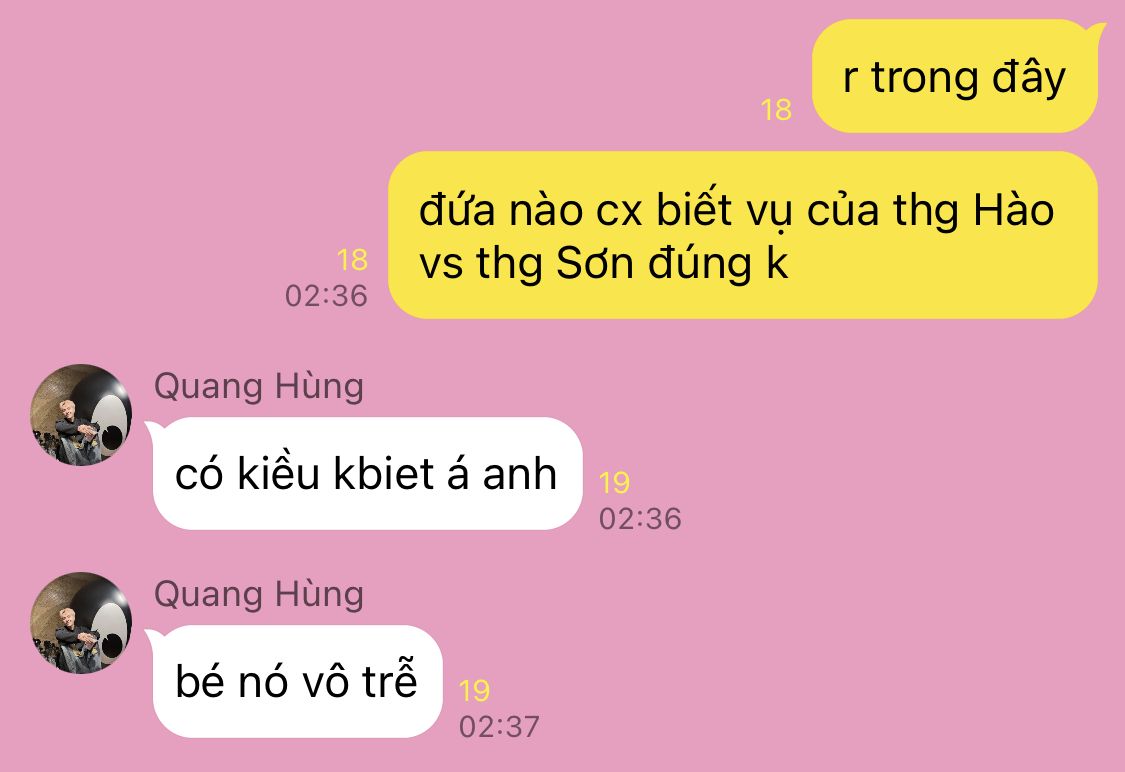Click the word "anh" in the white bubble
The width and height of the screenshot is (1125, 772).
[x=519, y=474]
